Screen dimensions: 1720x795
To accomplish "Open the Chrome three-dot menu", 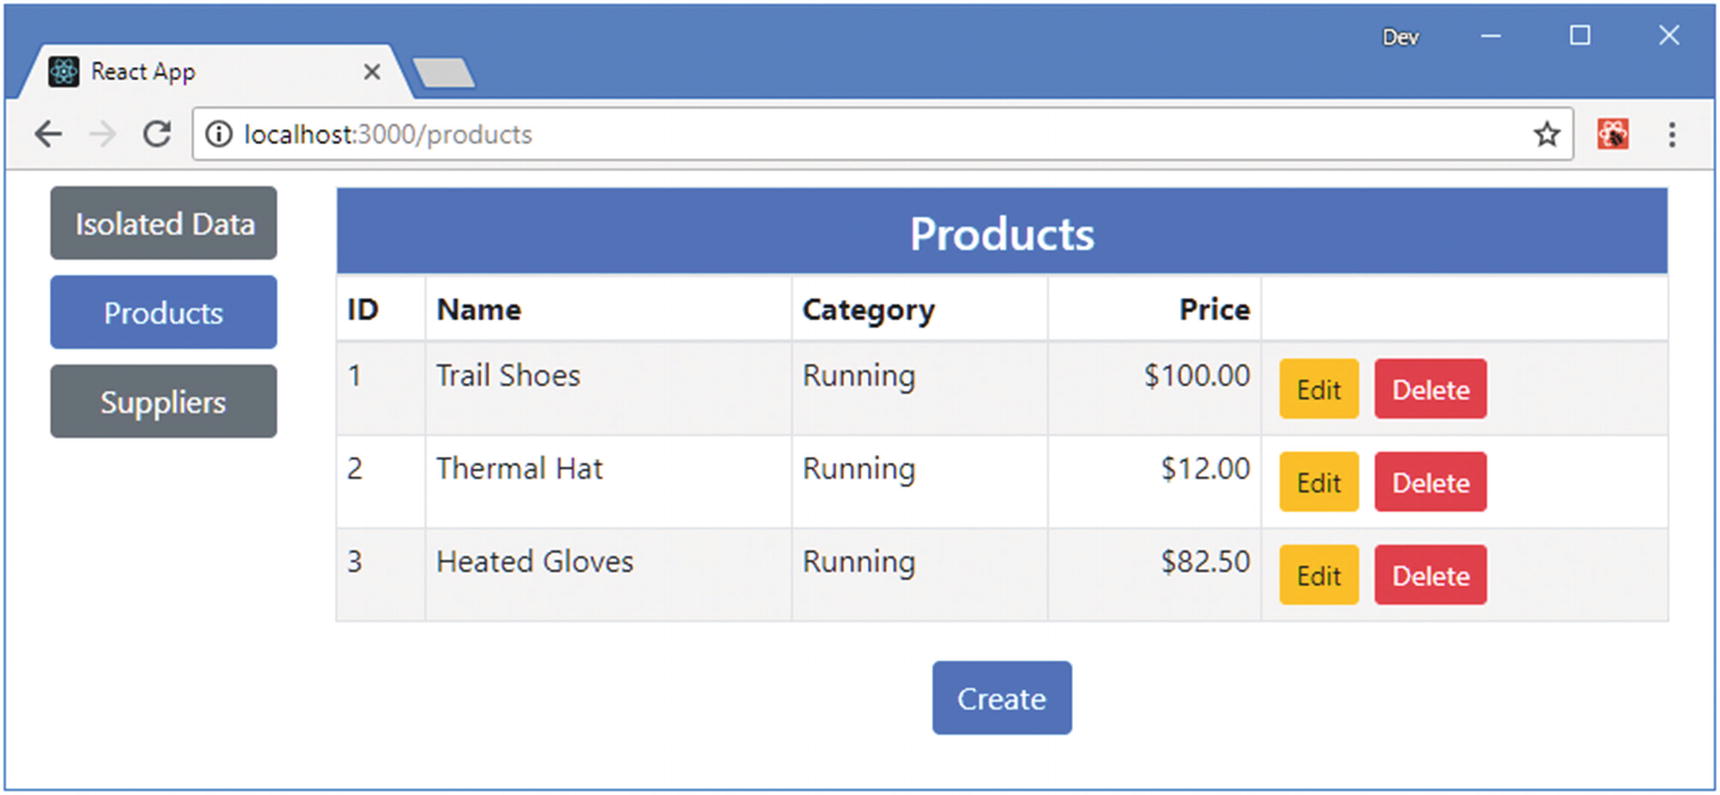I will coord(1671,134).
